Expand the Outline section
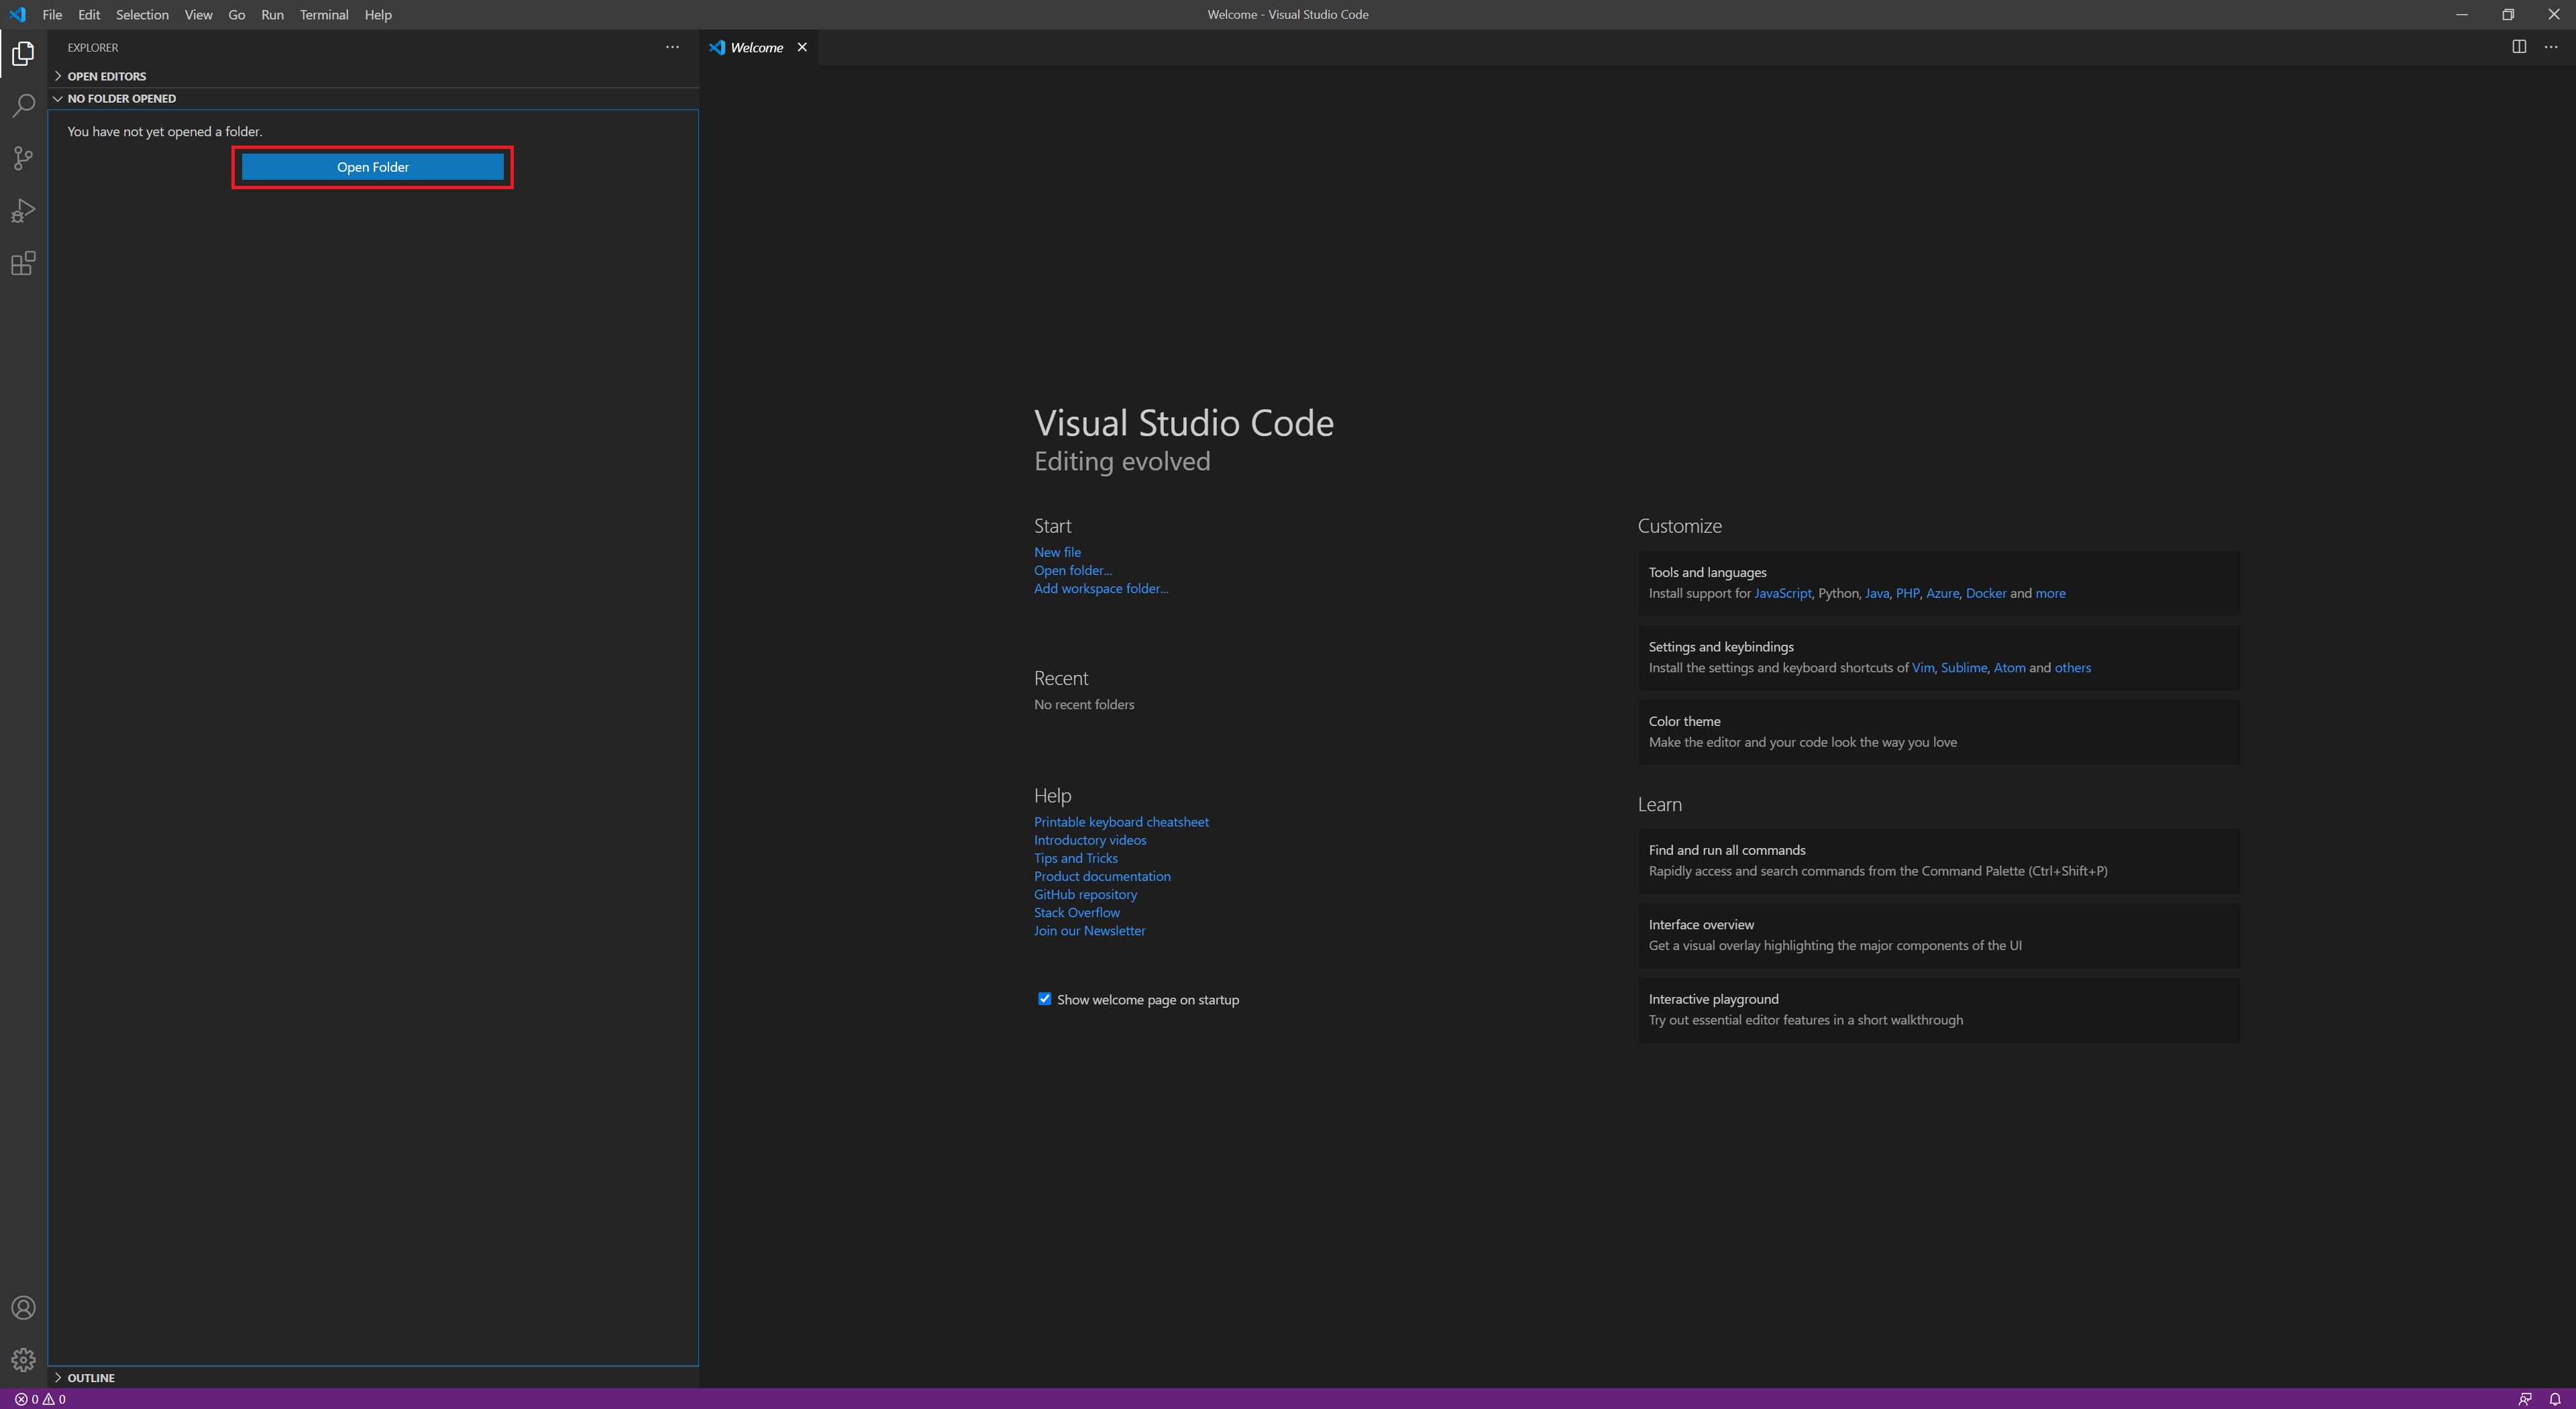2576x1409 pixels. point(90,1377)
